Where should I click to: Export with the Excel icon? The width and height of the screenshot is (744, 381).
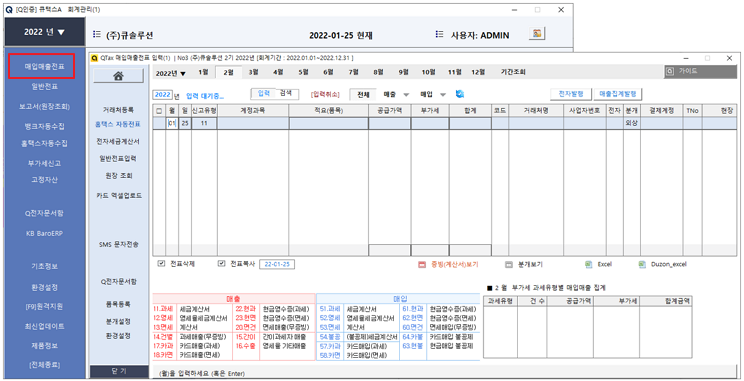pyautogui.click(x=589, y=264)
